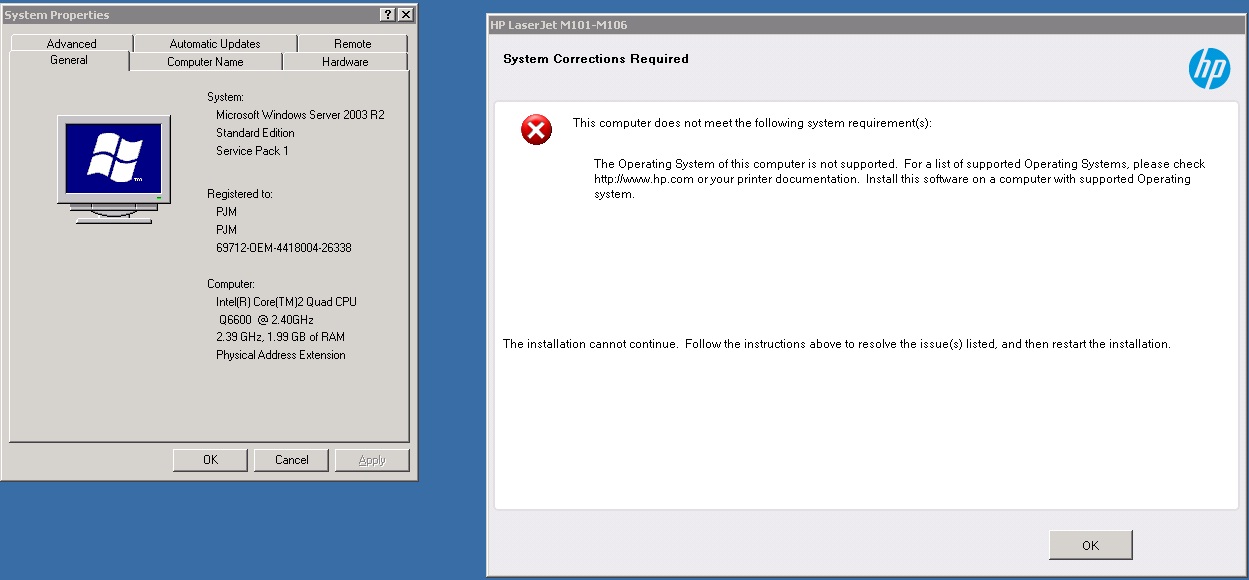This screenshot has height=580, width=1249.
Task: Open the Hardware tab
Action: pyautogui.click(x=345, y=62)
